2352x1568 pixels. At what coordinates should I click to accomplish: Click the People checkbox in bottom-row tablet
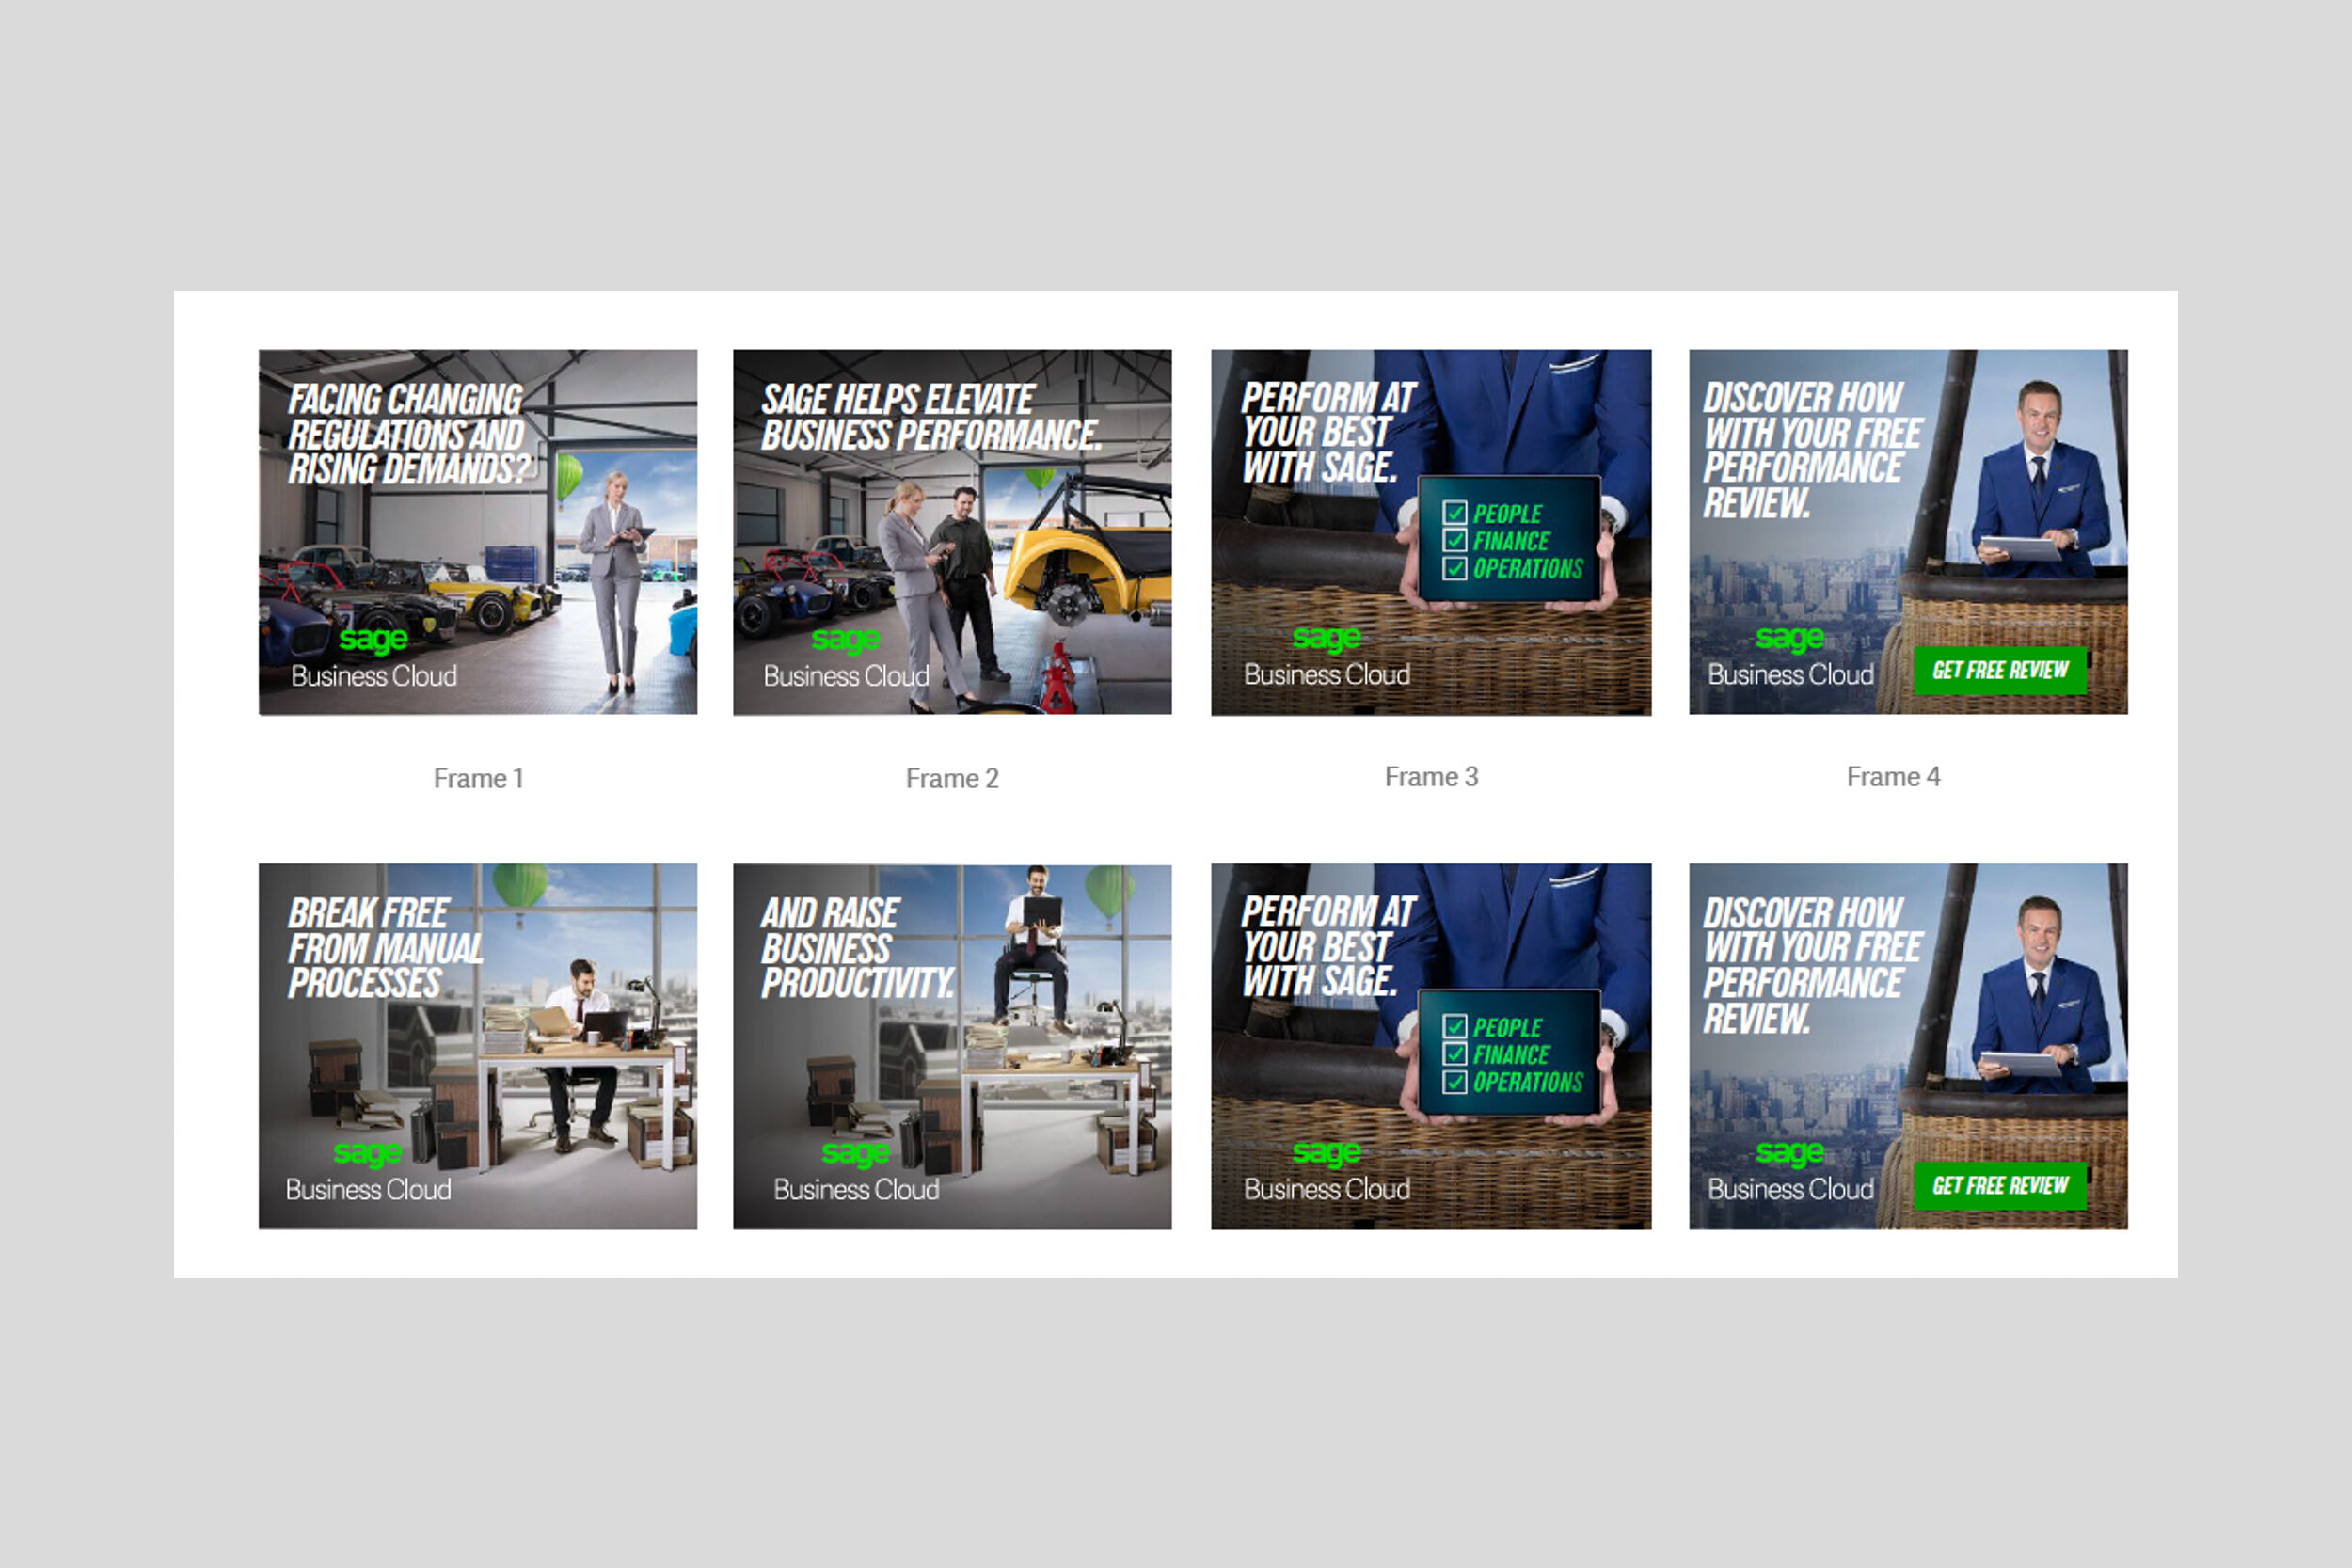click(x=1455, y=1027)
